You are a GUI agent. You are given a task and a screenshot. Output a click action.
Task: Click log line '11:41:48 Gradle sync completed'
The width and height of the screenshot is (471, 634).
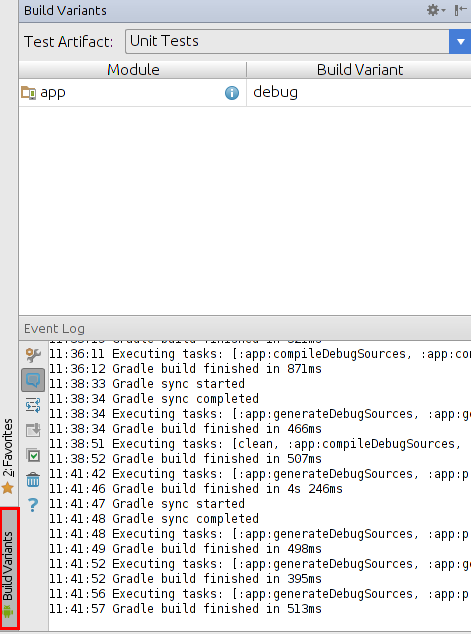tap(154, 519)
